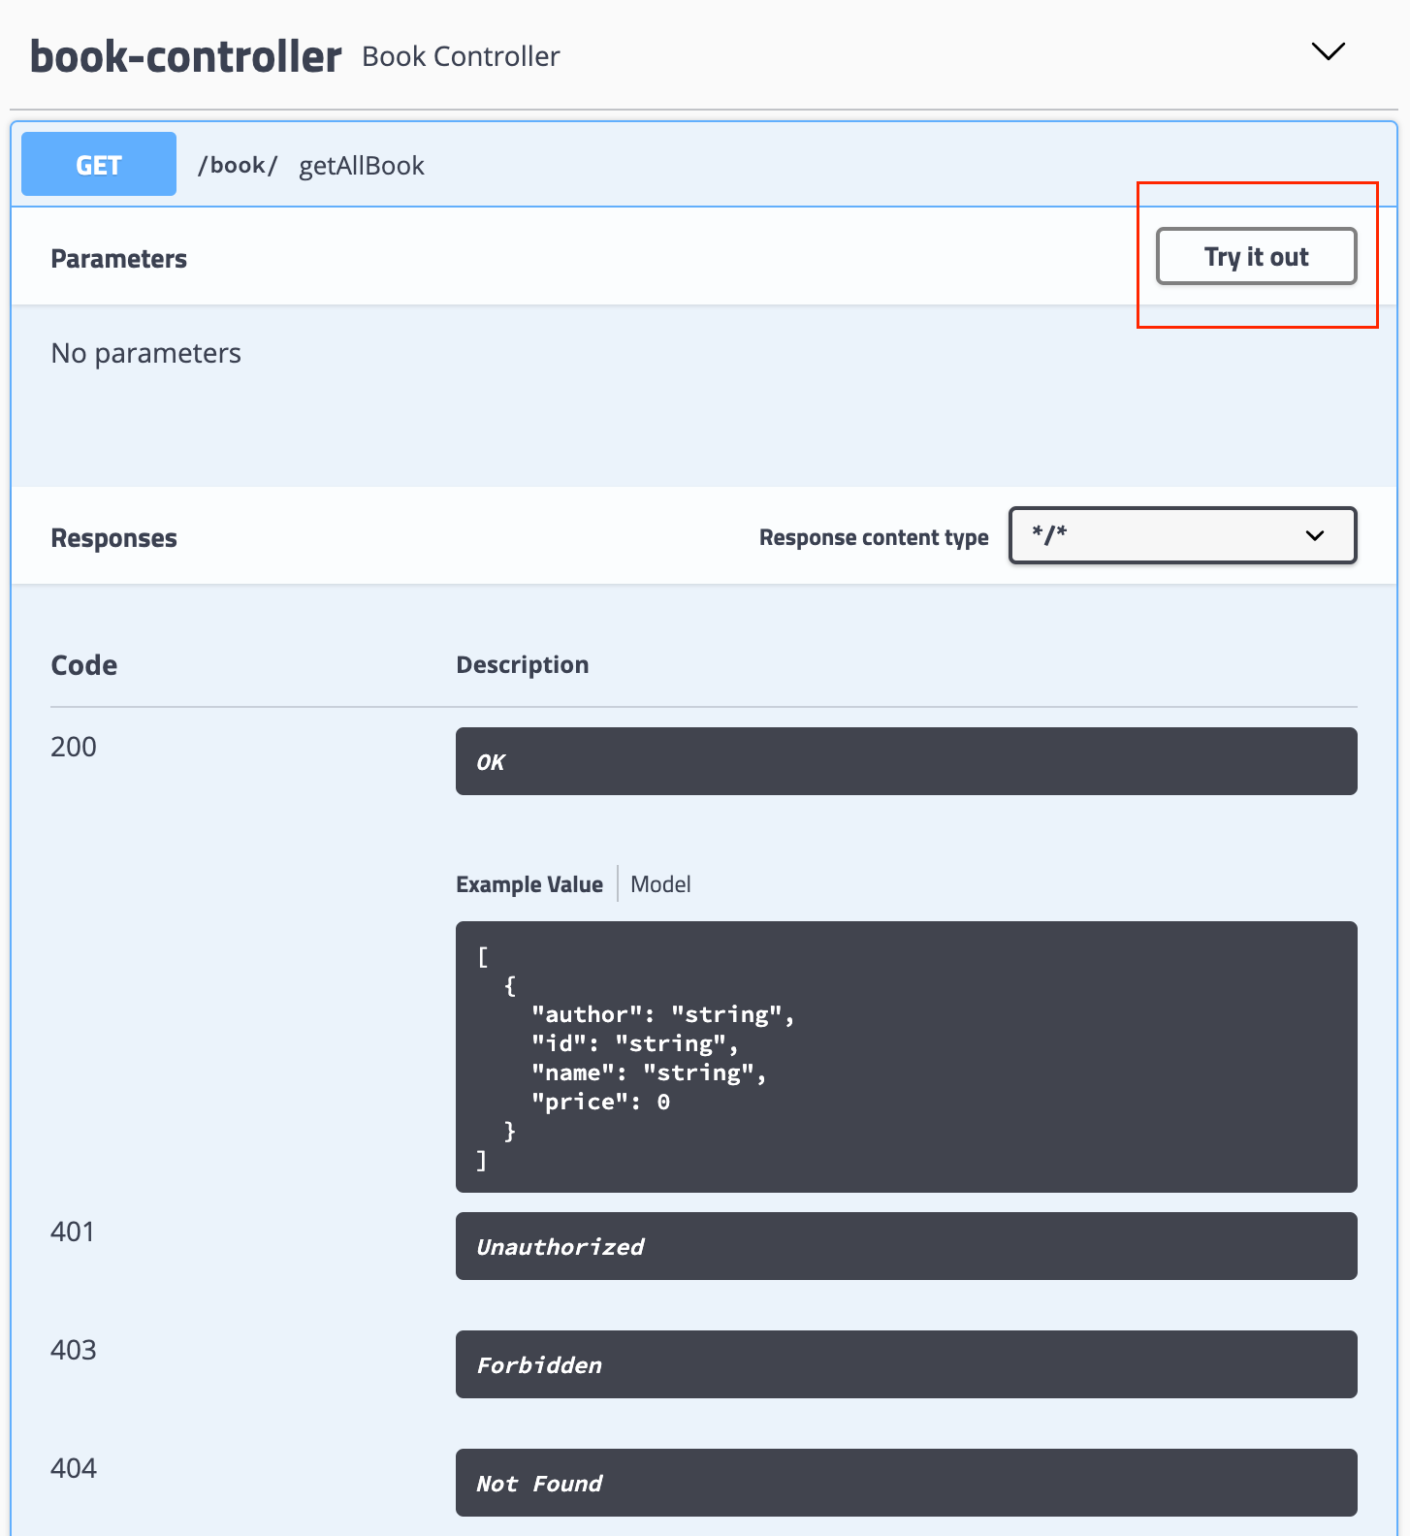
Task: Click the book-controller heading
Action: [x=185, y=55]
